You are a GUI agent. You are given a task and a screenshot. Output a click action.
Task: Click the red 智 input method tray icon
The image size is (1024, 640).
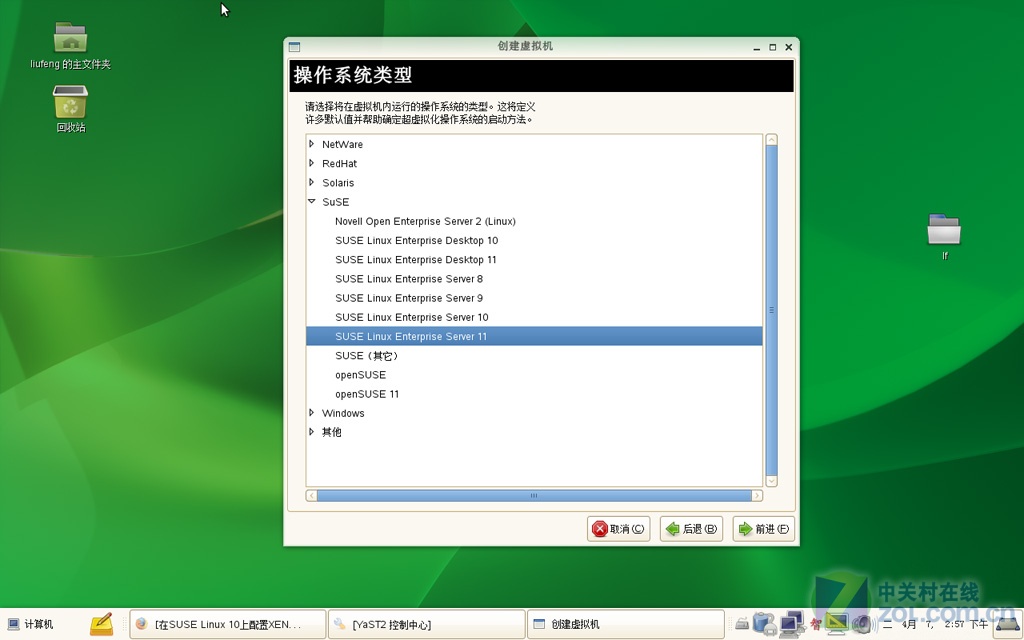816,624
